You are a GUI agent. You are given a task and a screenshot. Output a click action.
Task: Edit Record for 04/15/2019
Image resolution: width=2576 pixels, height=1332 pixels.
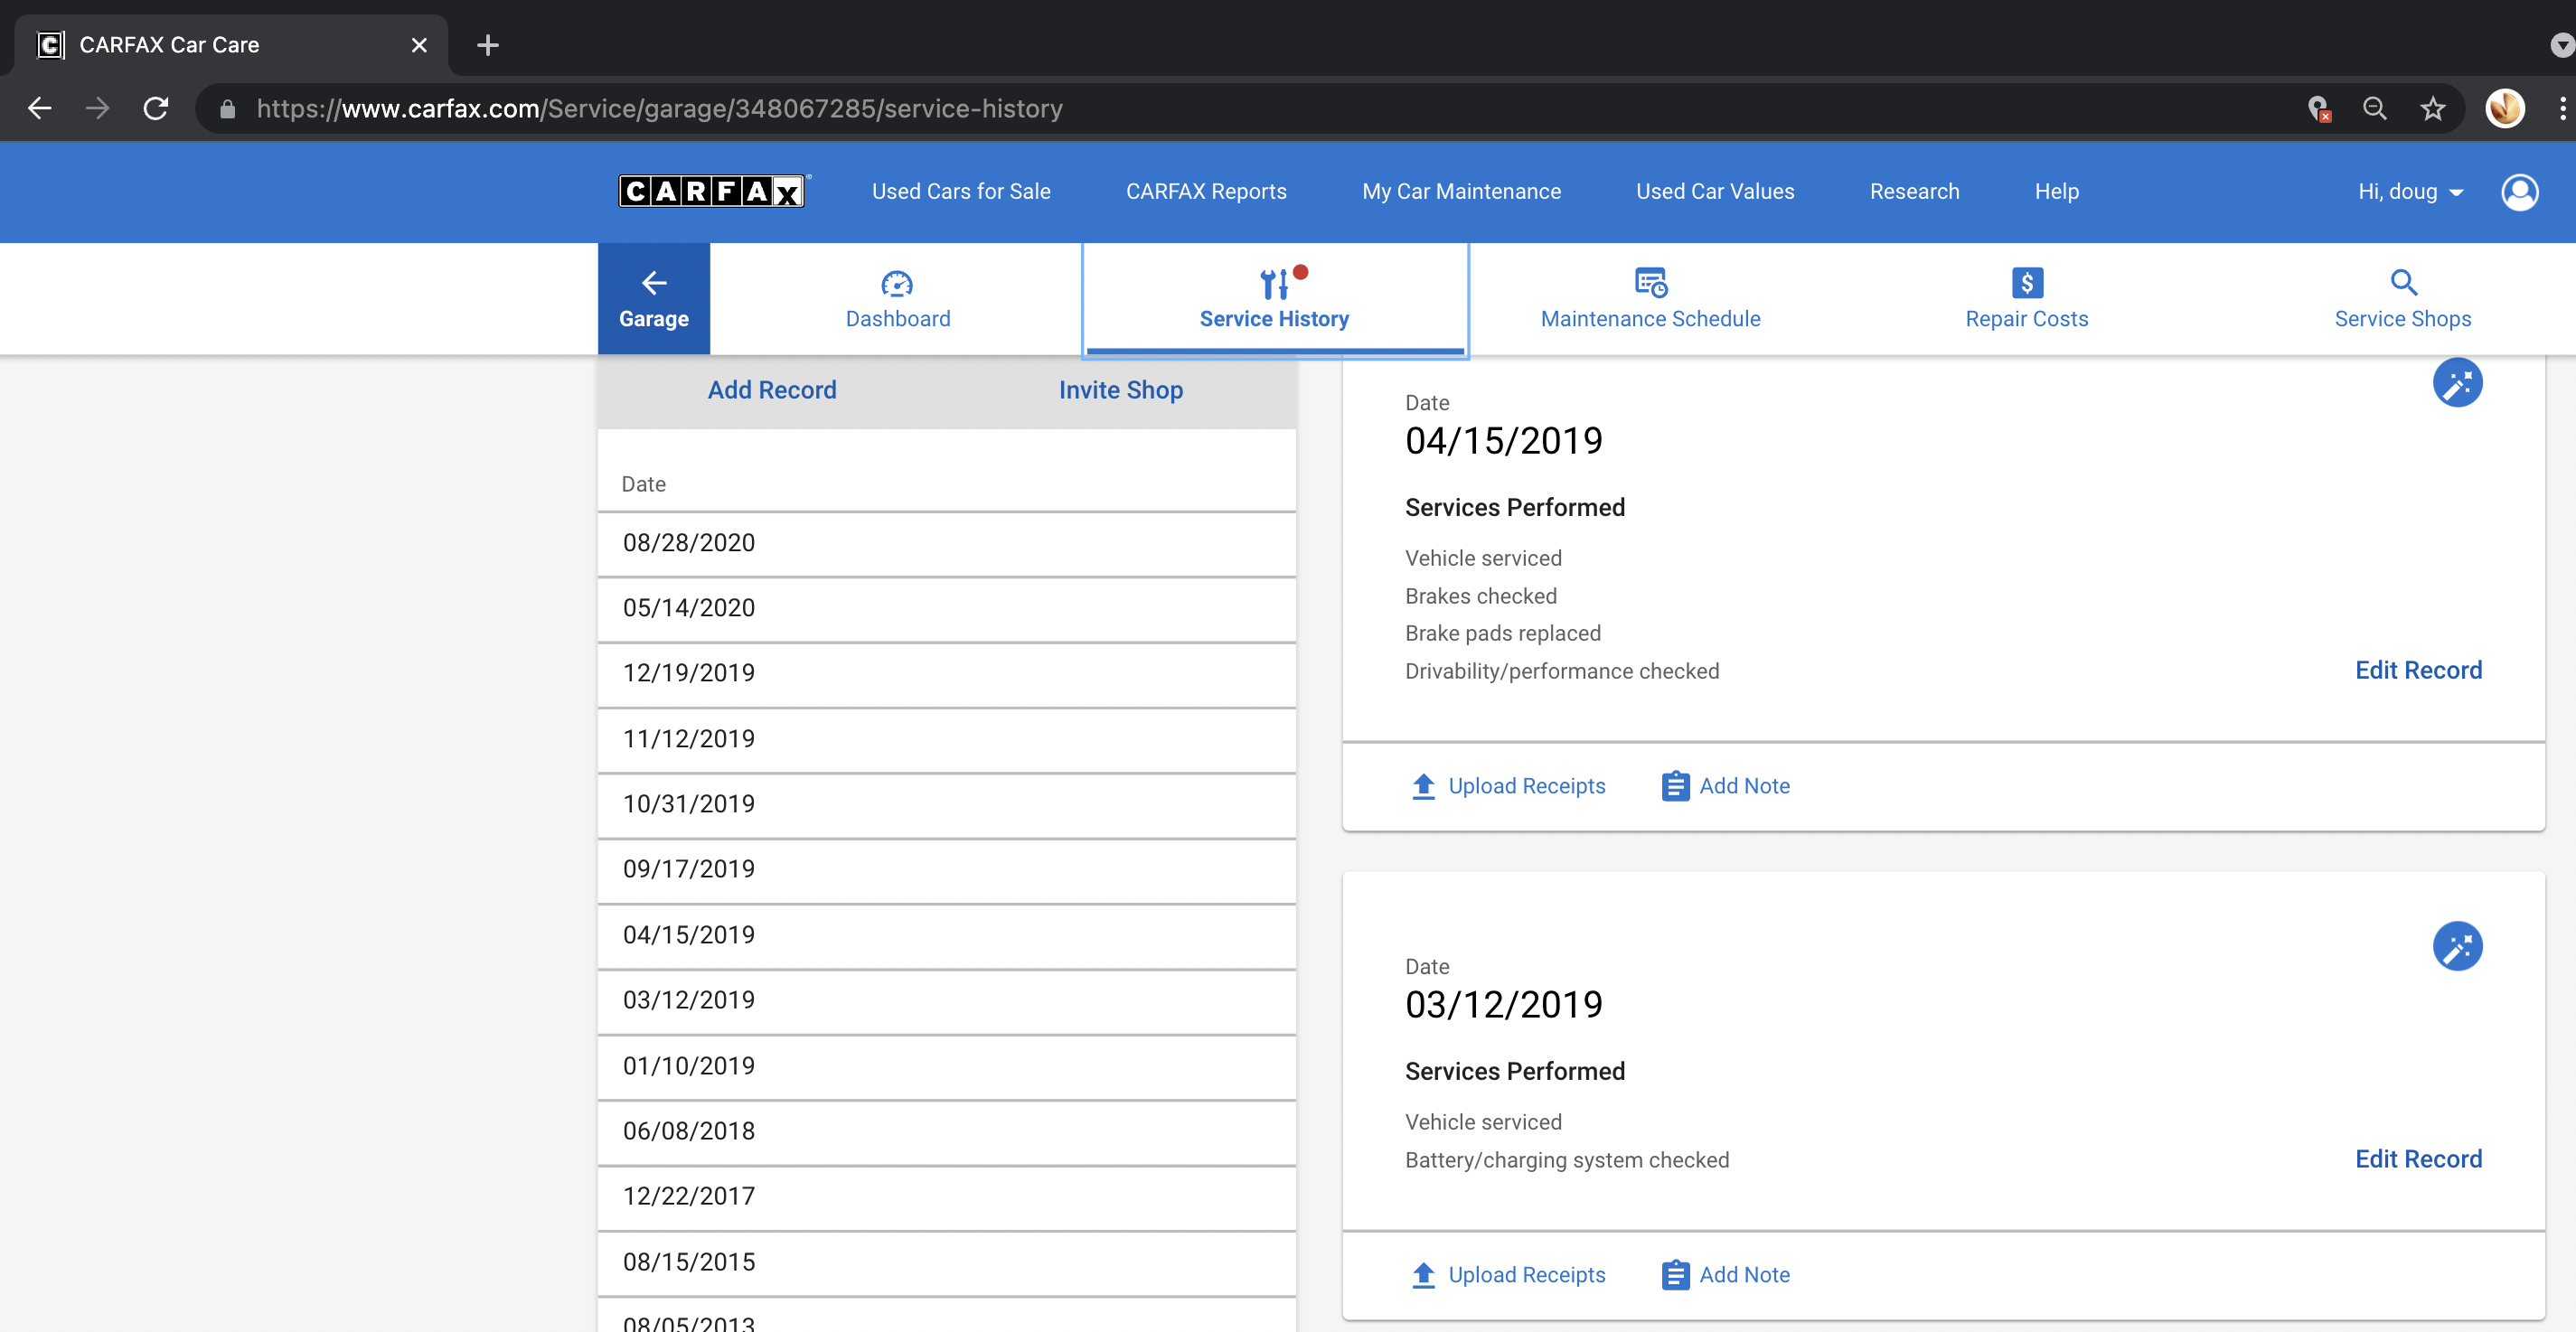(2418, 670)
